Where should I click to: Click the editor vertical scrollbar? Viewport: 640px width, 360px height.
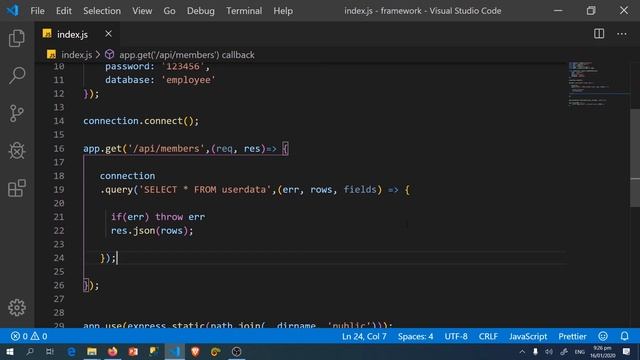pyautogui.click(x=635, y=157)
